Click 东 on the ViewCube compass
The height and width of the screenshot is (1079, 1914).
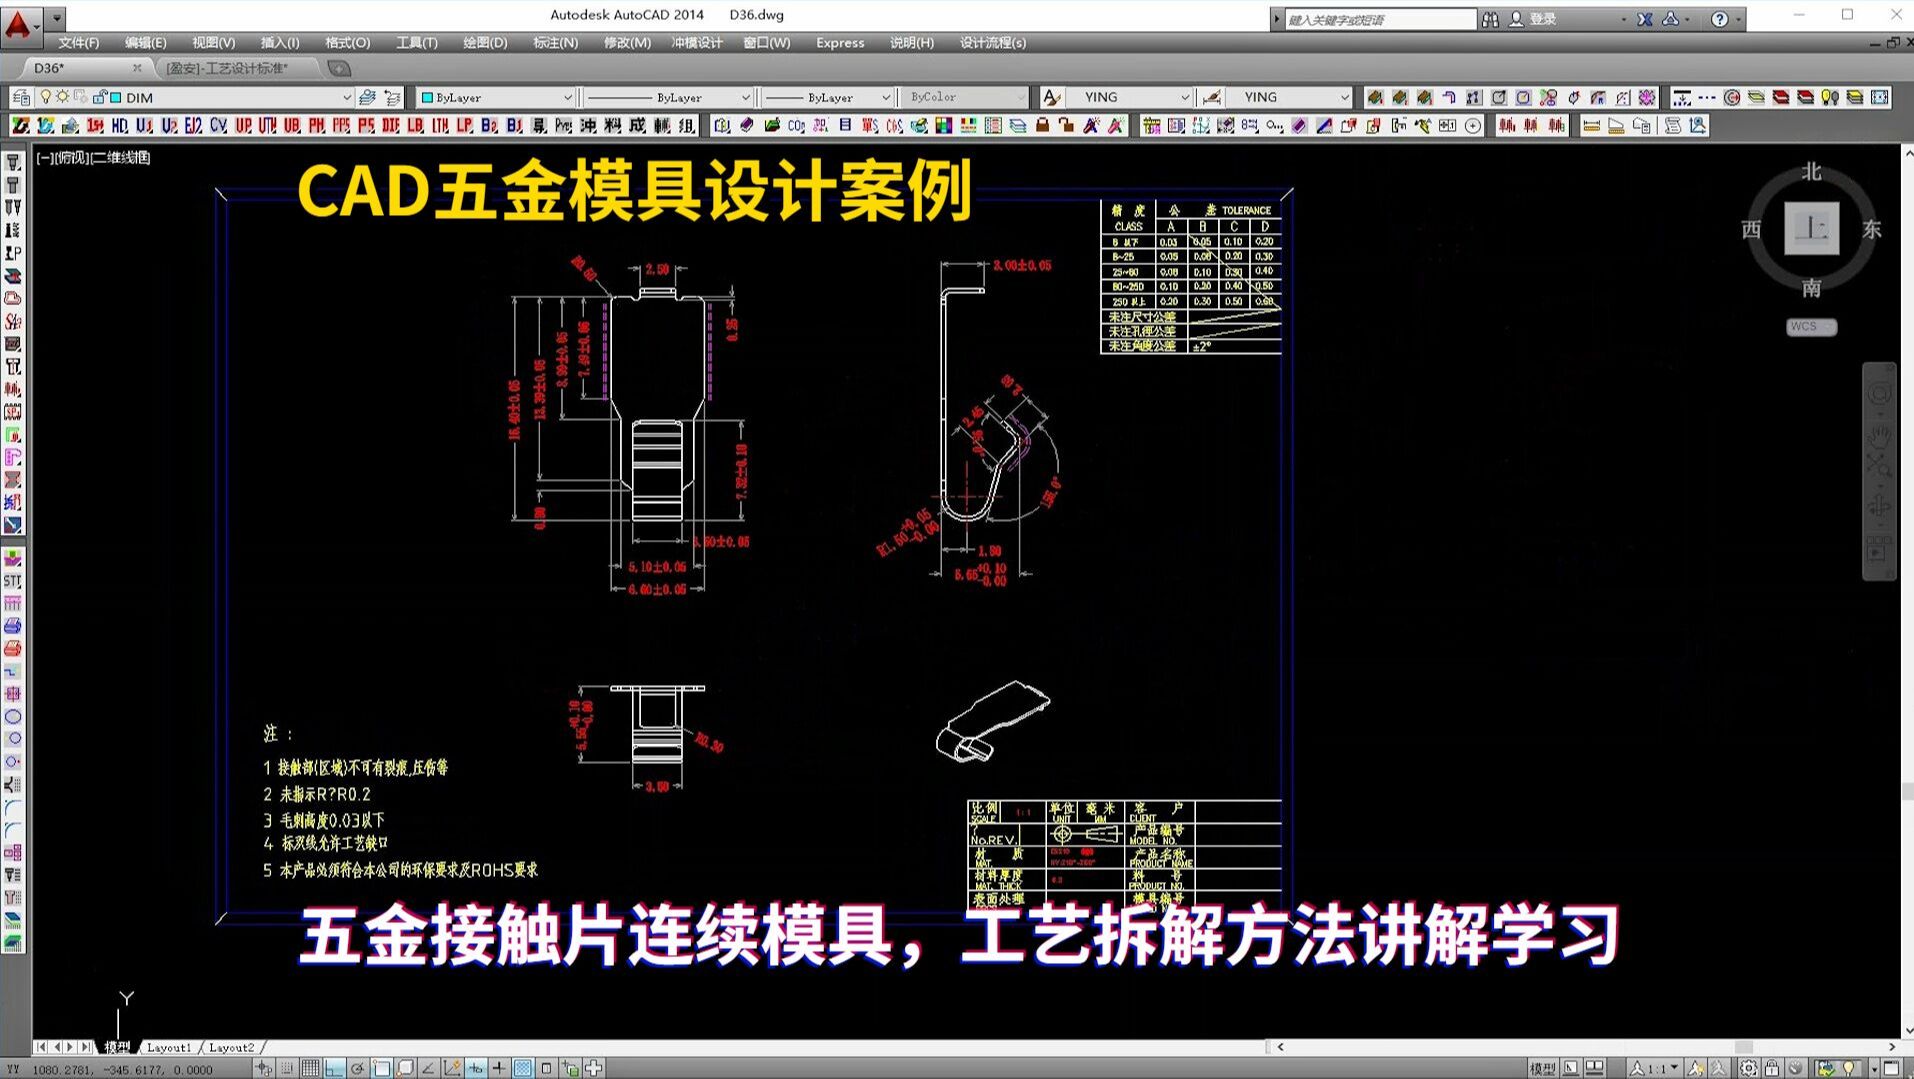(x=1871, y=229)
